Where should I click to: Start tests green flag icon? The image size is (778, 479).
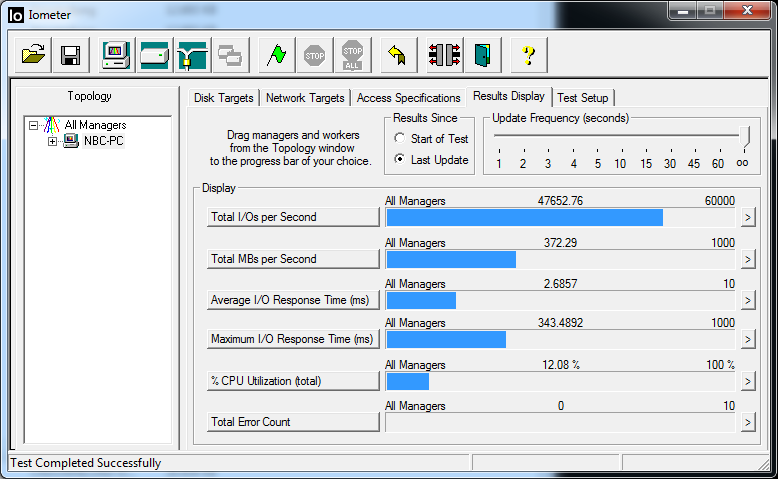point(276,55)
